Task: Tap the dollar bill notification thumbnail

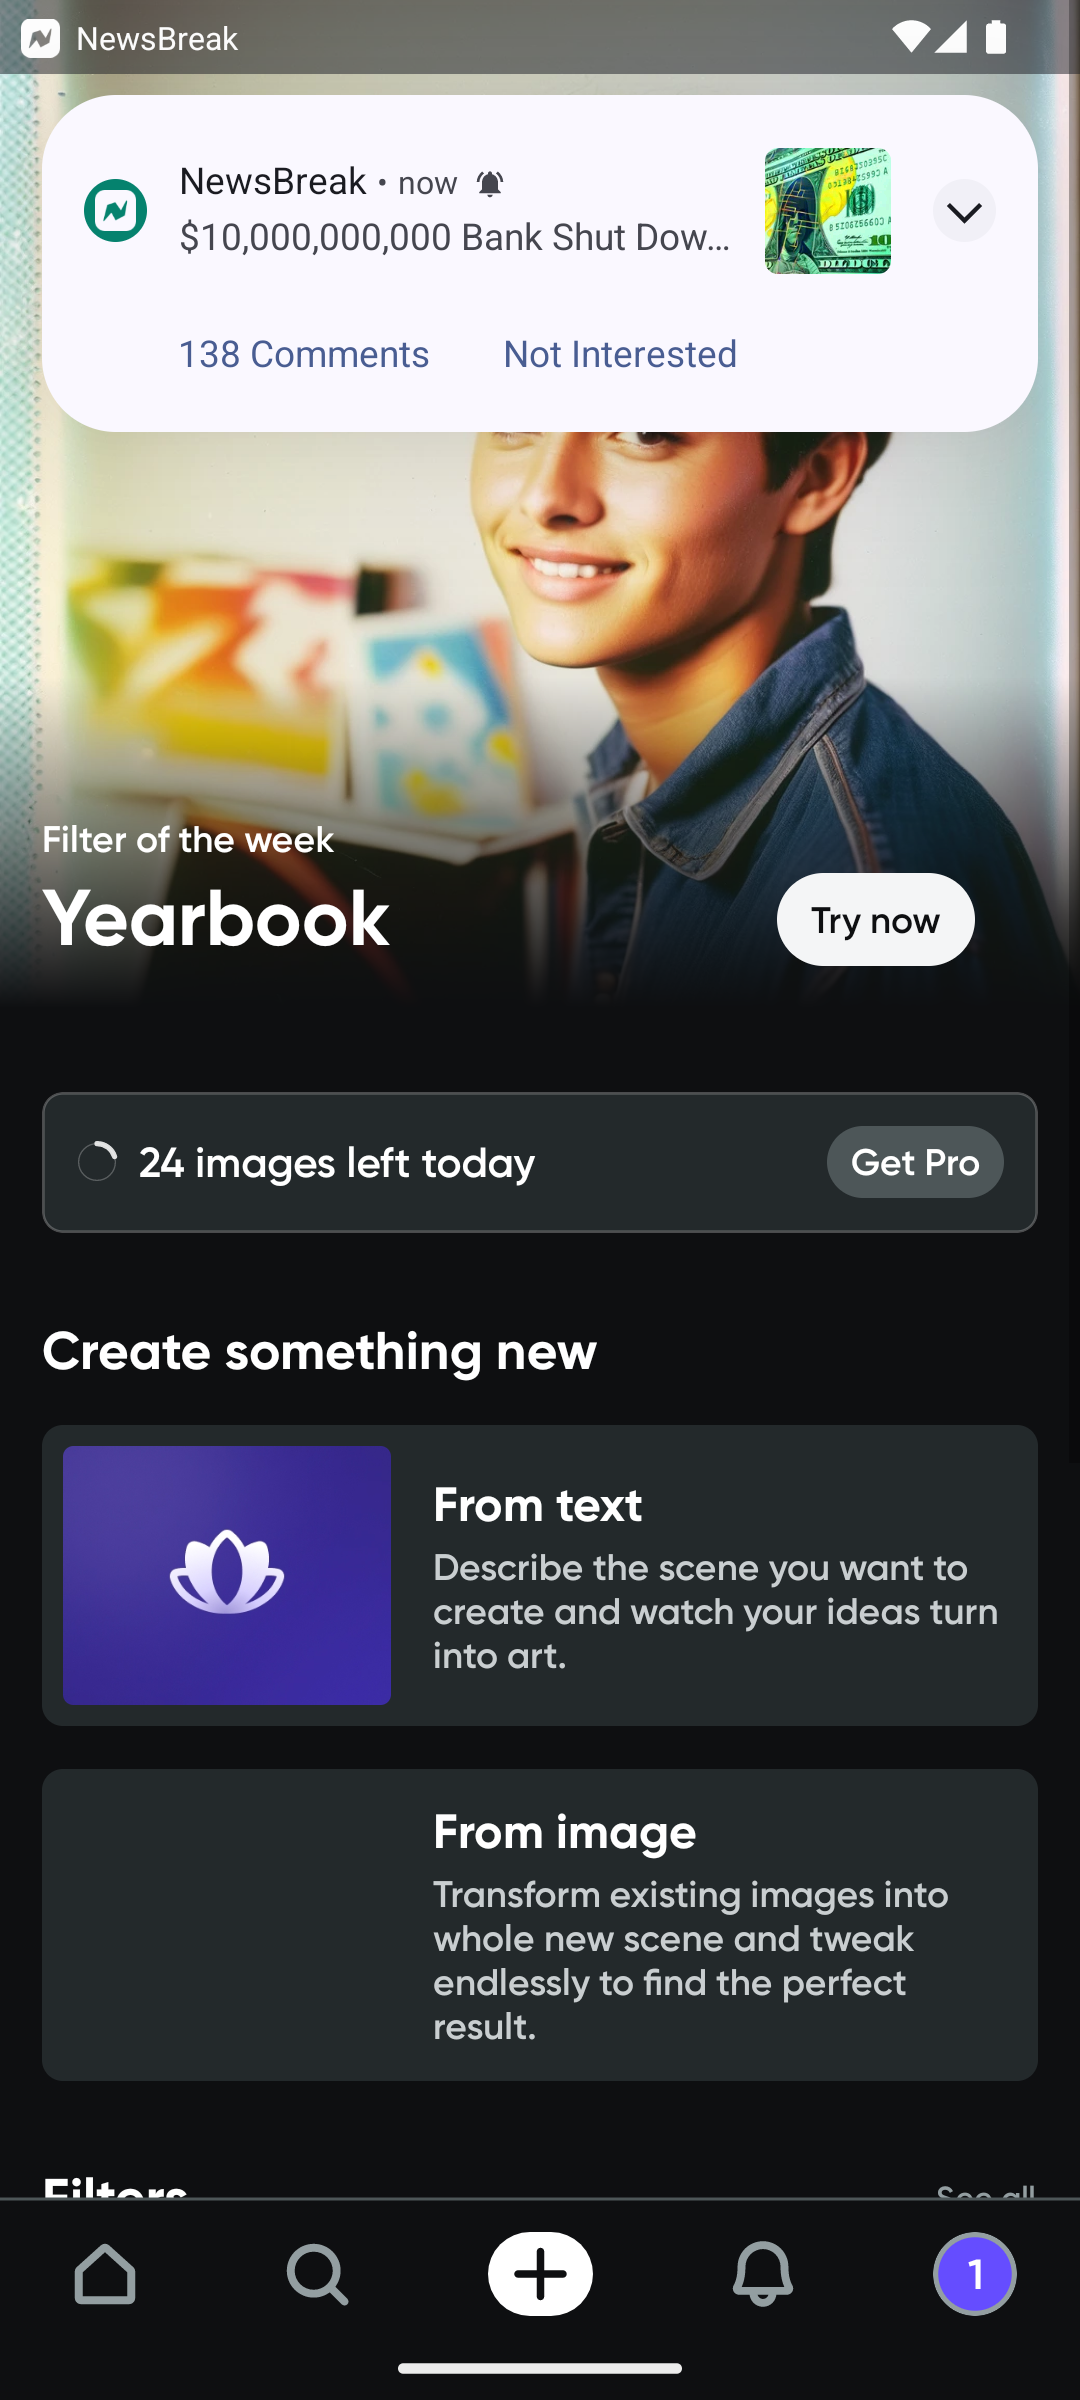Action: coord(828,210)
